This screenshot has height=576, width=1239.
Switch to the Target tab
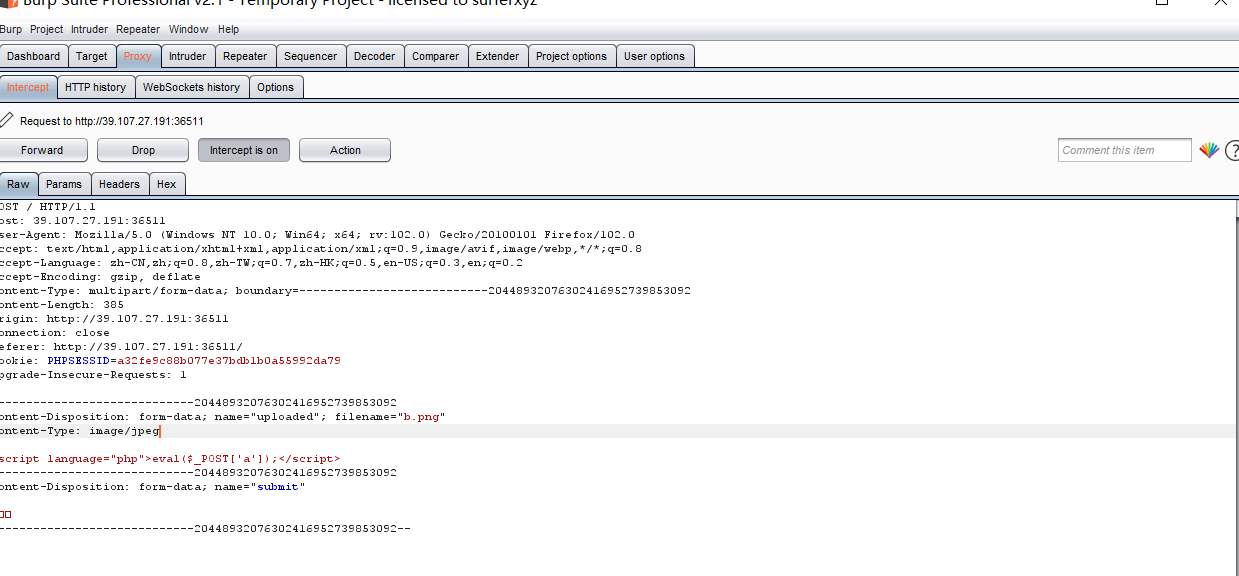(x=92, y=56)
